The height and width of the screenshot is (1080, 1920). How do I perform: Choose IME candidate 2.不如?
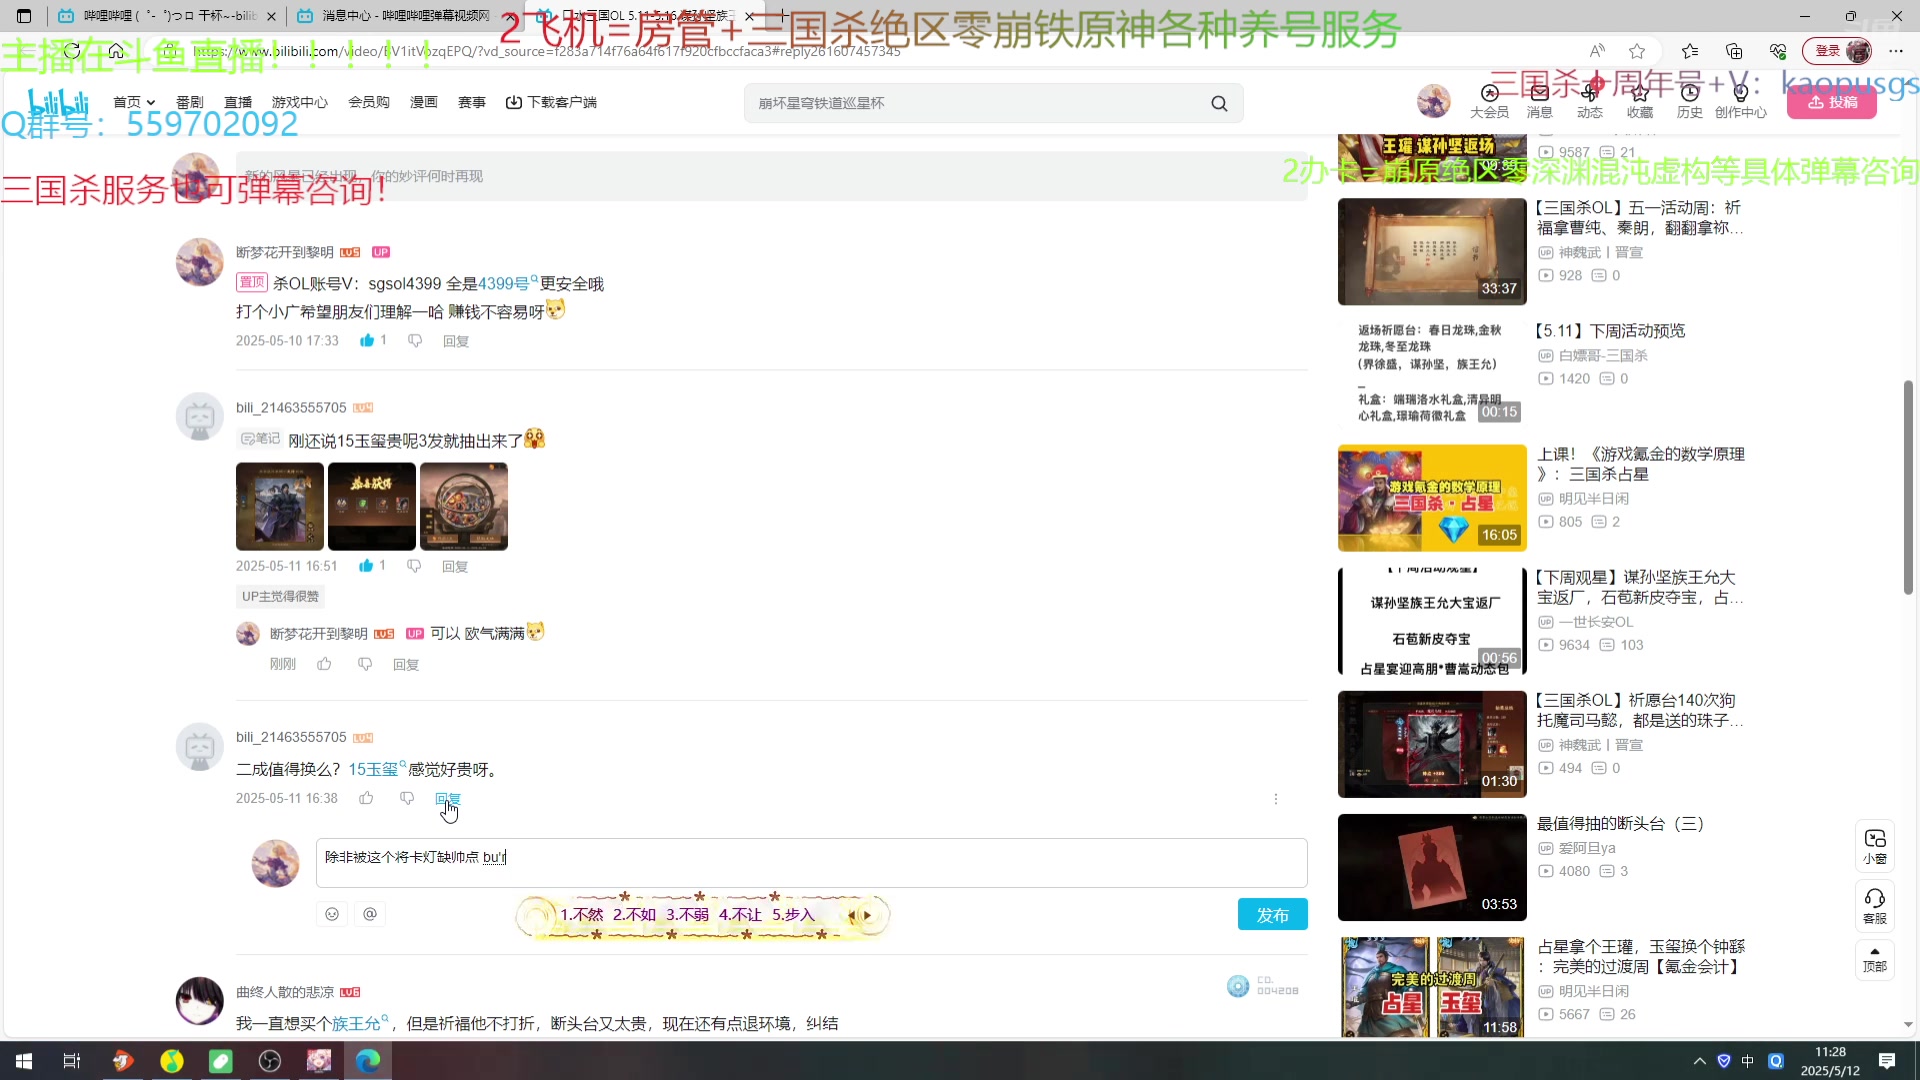(x=634, y=915)
